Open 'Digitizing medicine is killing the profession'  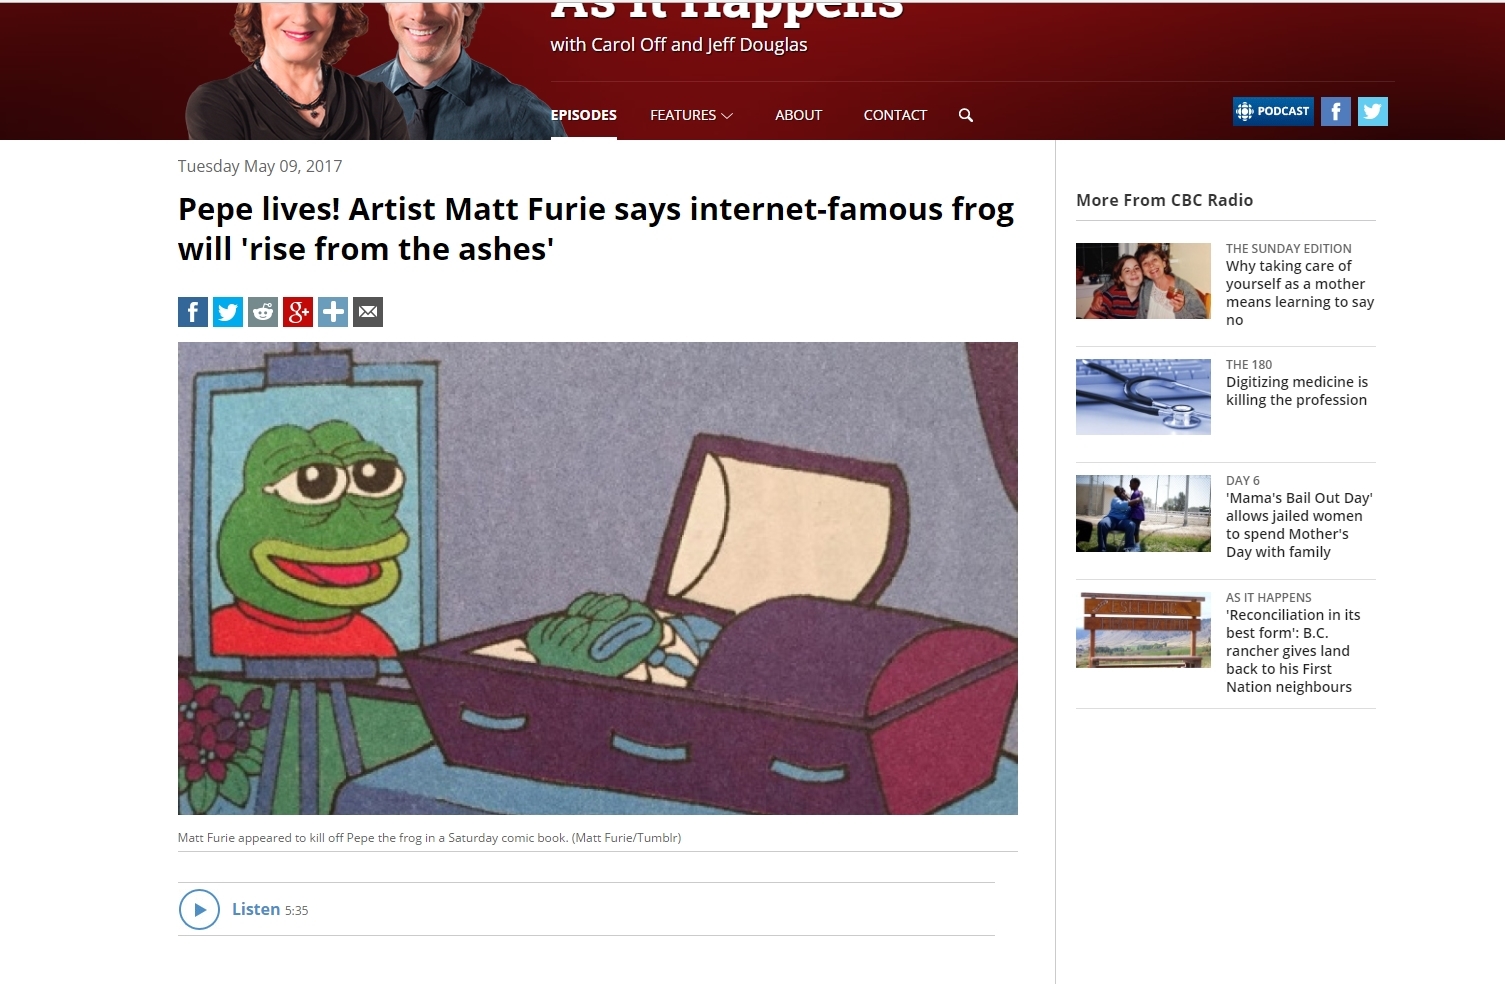click(x=1297, y=391)
